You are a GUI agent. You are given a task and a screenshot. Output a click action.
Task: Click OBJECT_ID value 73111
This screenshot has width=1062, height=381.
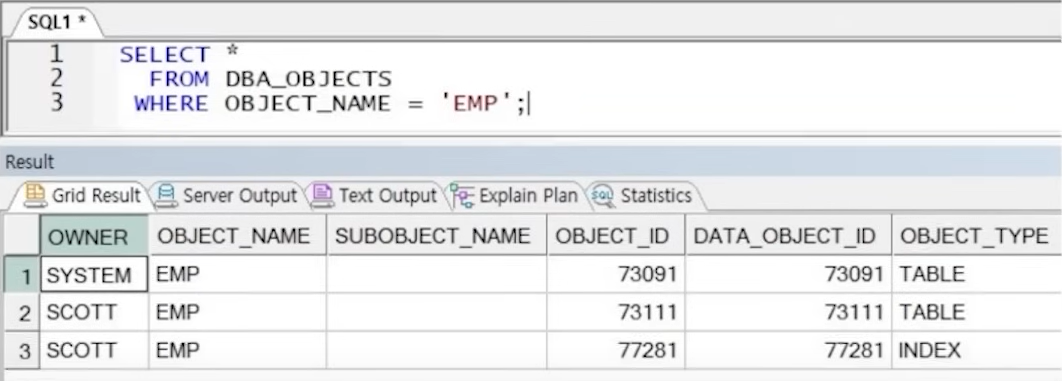(616, 313)
